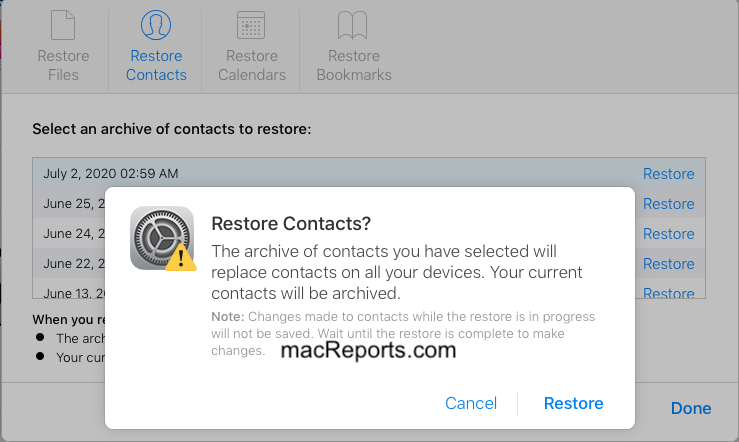
Task: Click Restore link for June 13 archive
Action: point(668,293)
